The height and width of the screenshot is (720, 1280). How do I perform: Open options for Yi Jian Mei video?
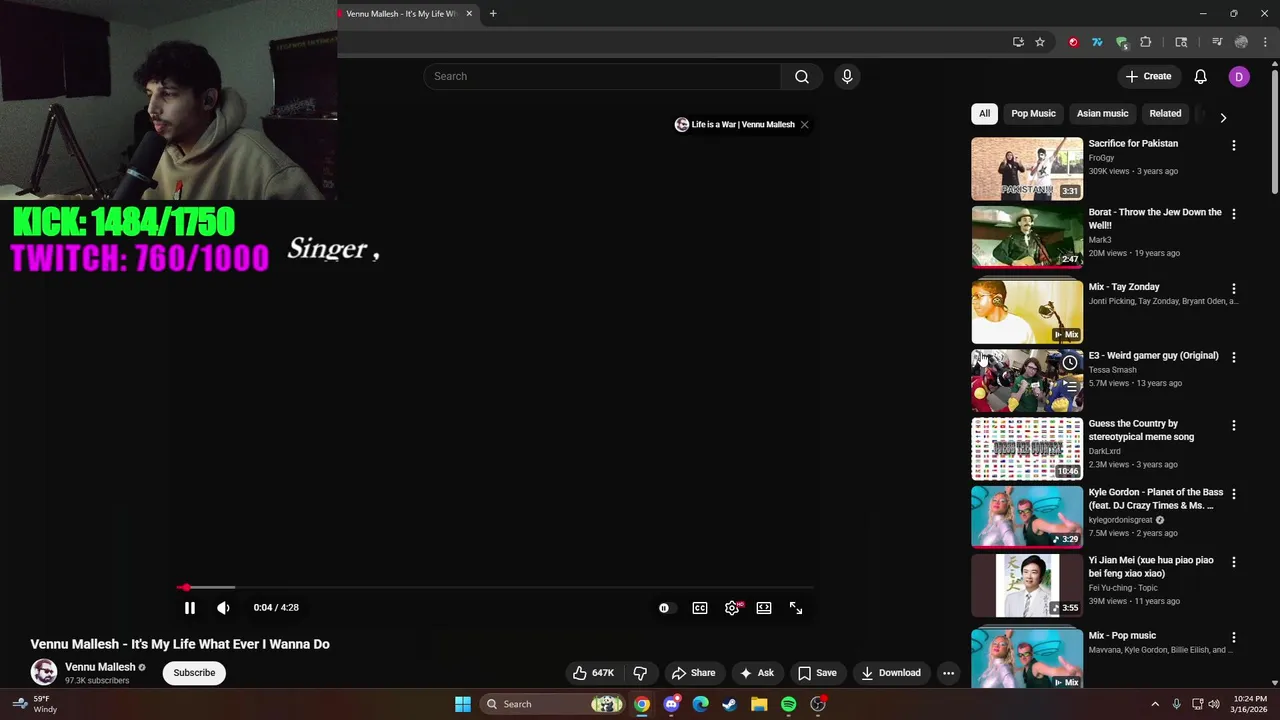(1233, 562)
